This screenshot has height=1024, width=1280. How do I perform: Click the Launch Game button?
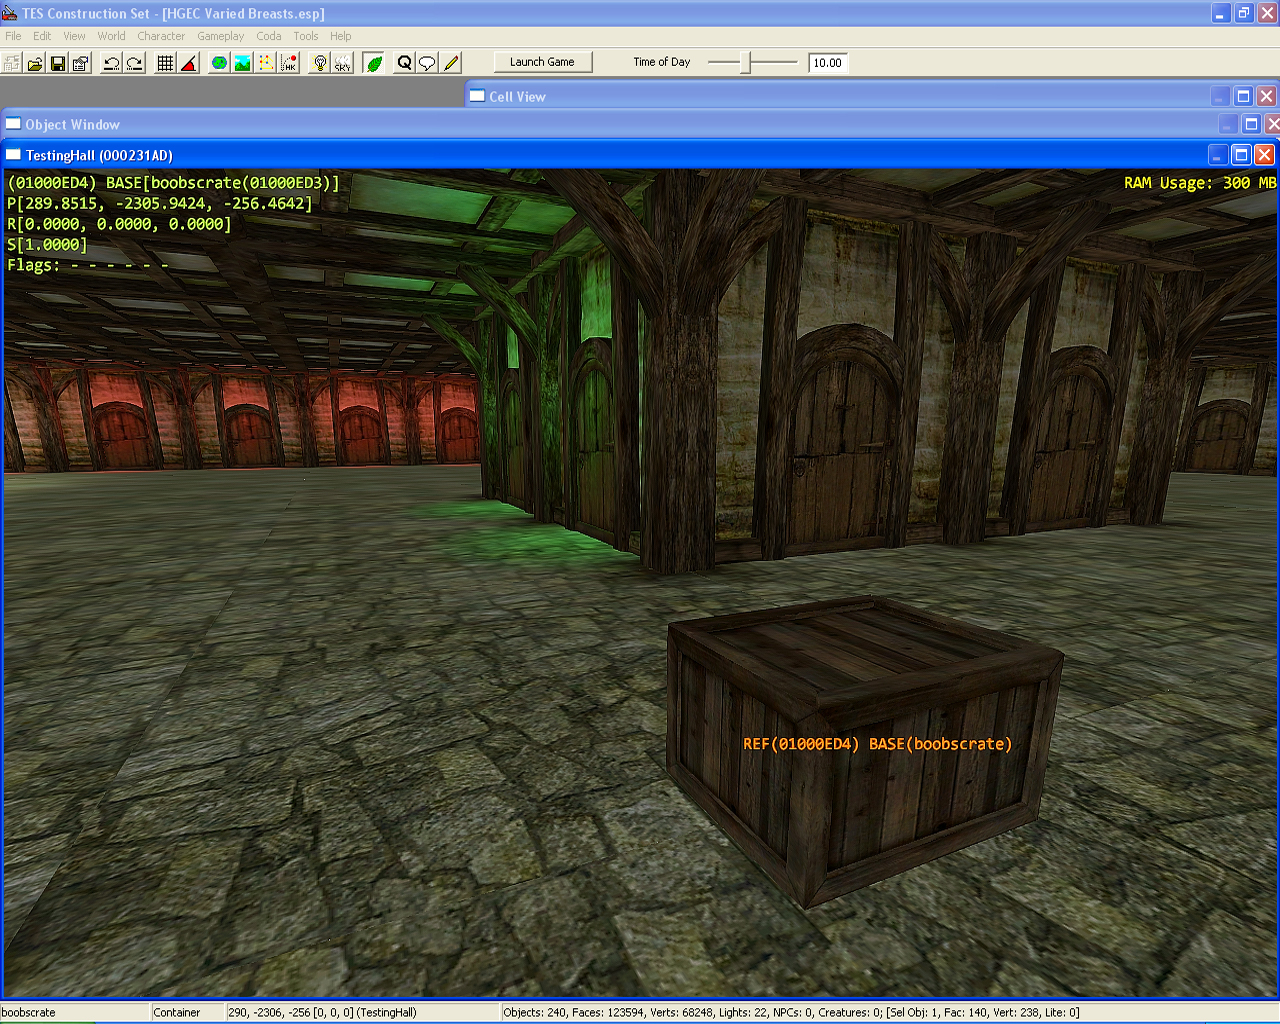[x=542, y=62]
